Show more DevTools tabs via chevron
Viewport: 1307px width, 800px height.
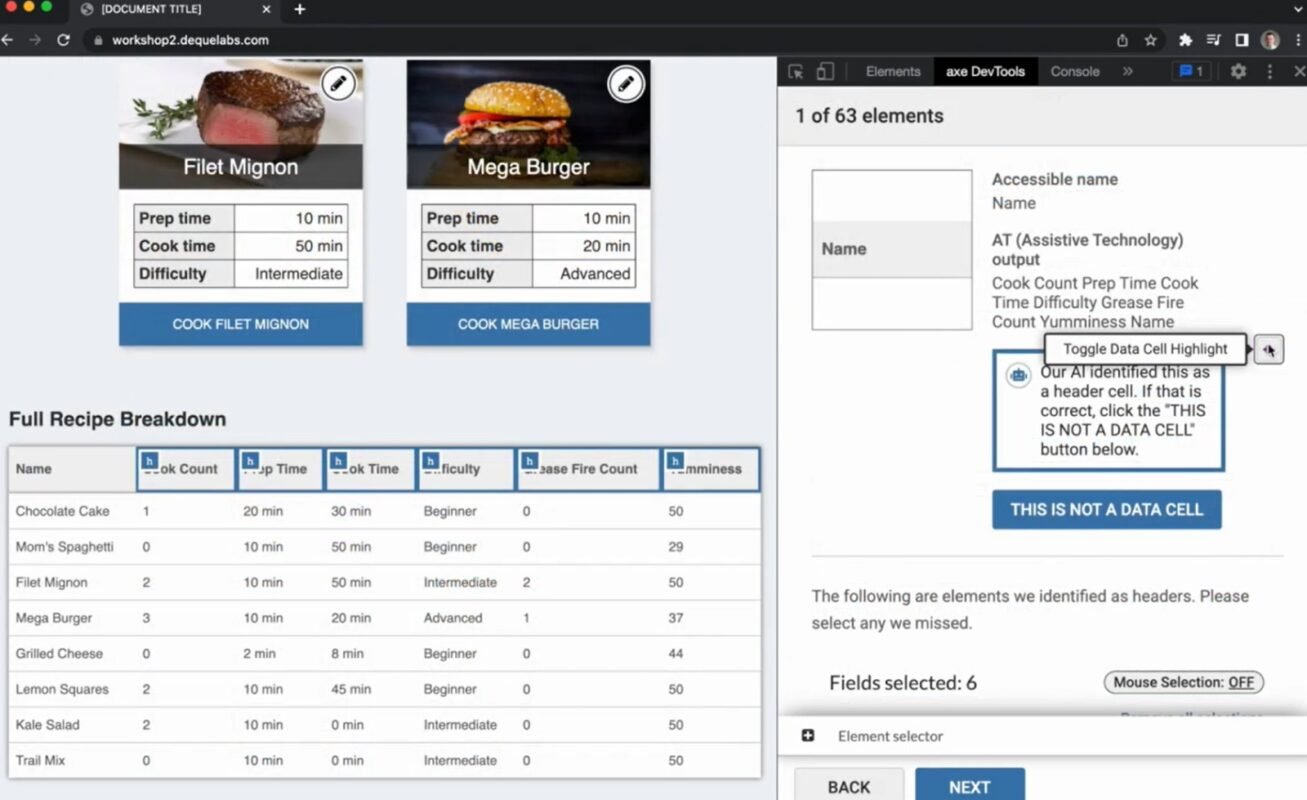[1127, 72]
